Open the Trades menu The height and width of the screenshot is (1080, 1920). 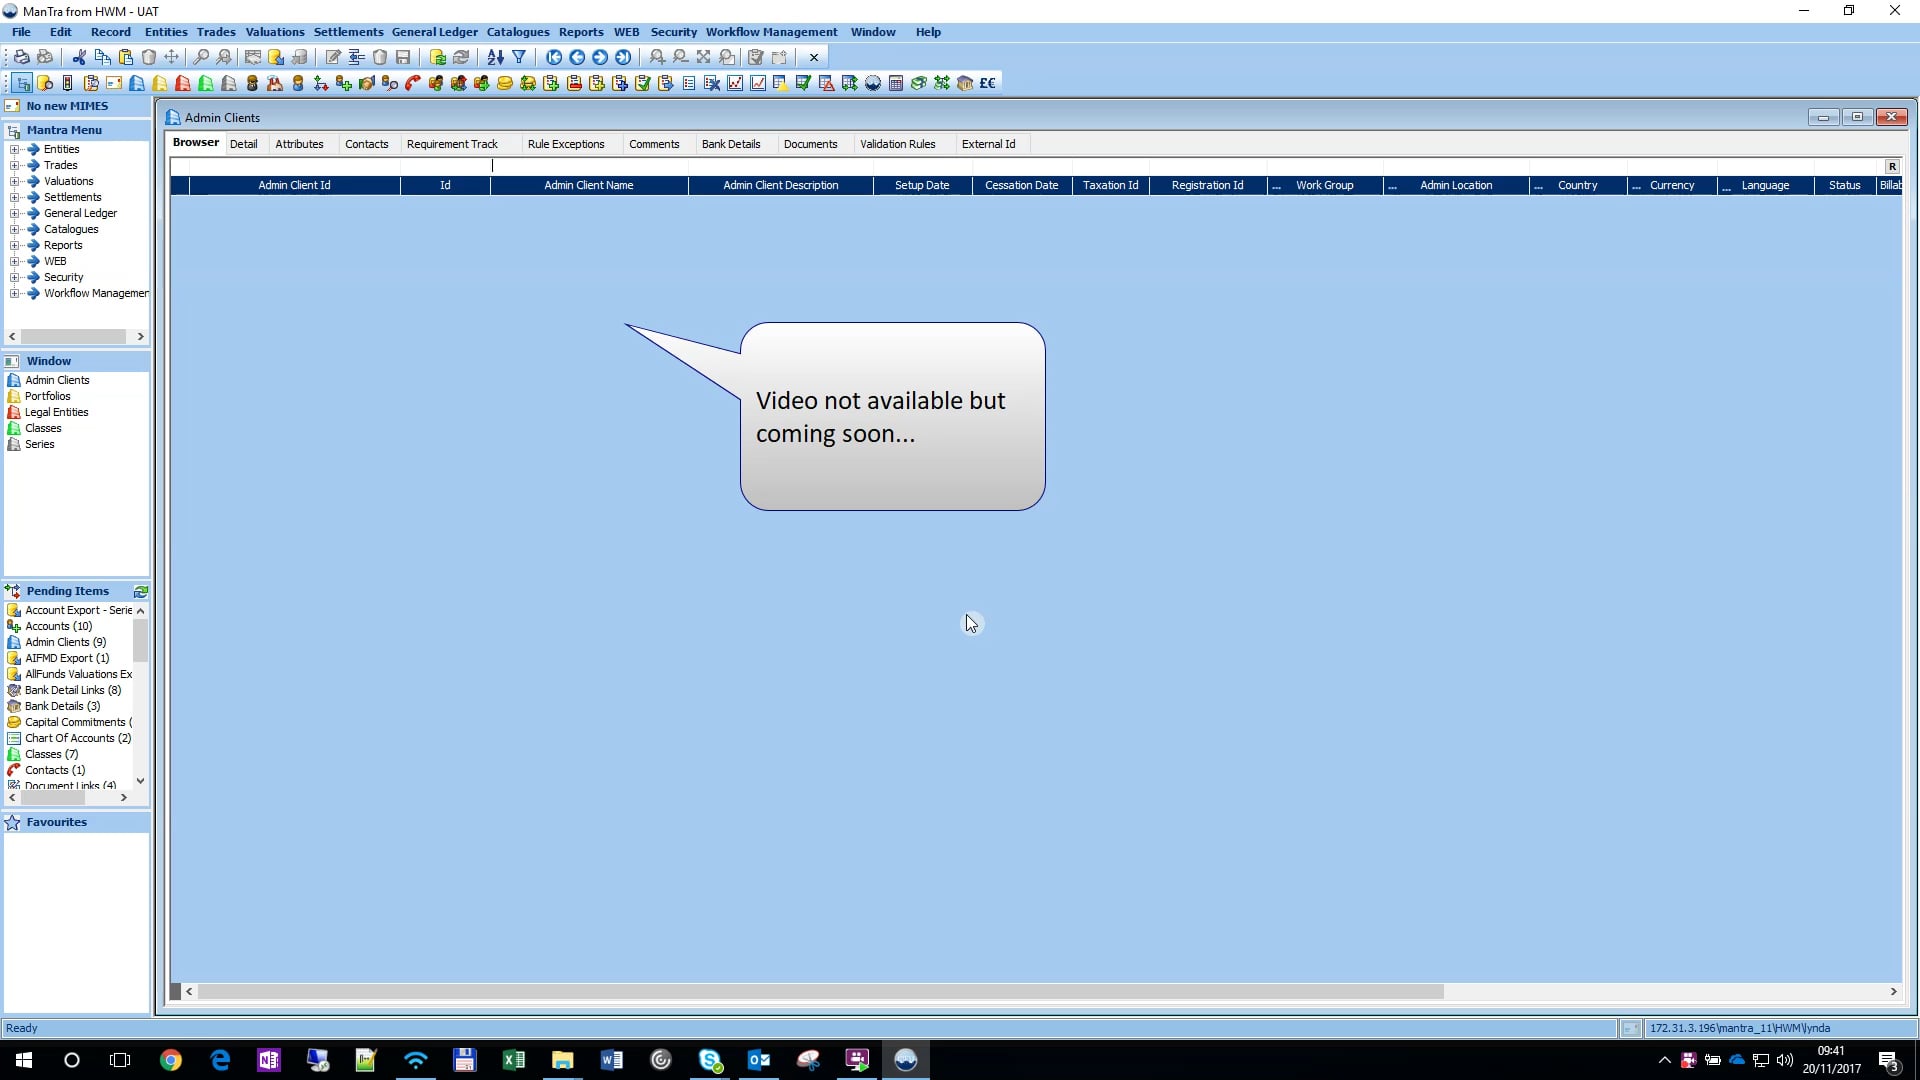point(215,31)
